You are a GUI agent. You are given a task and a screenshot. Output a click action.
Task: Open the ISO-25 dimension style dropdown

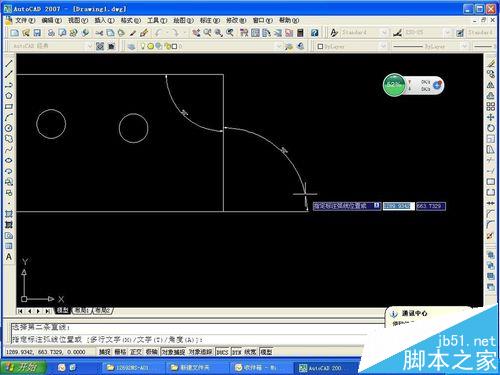click(x=447, y=33)
